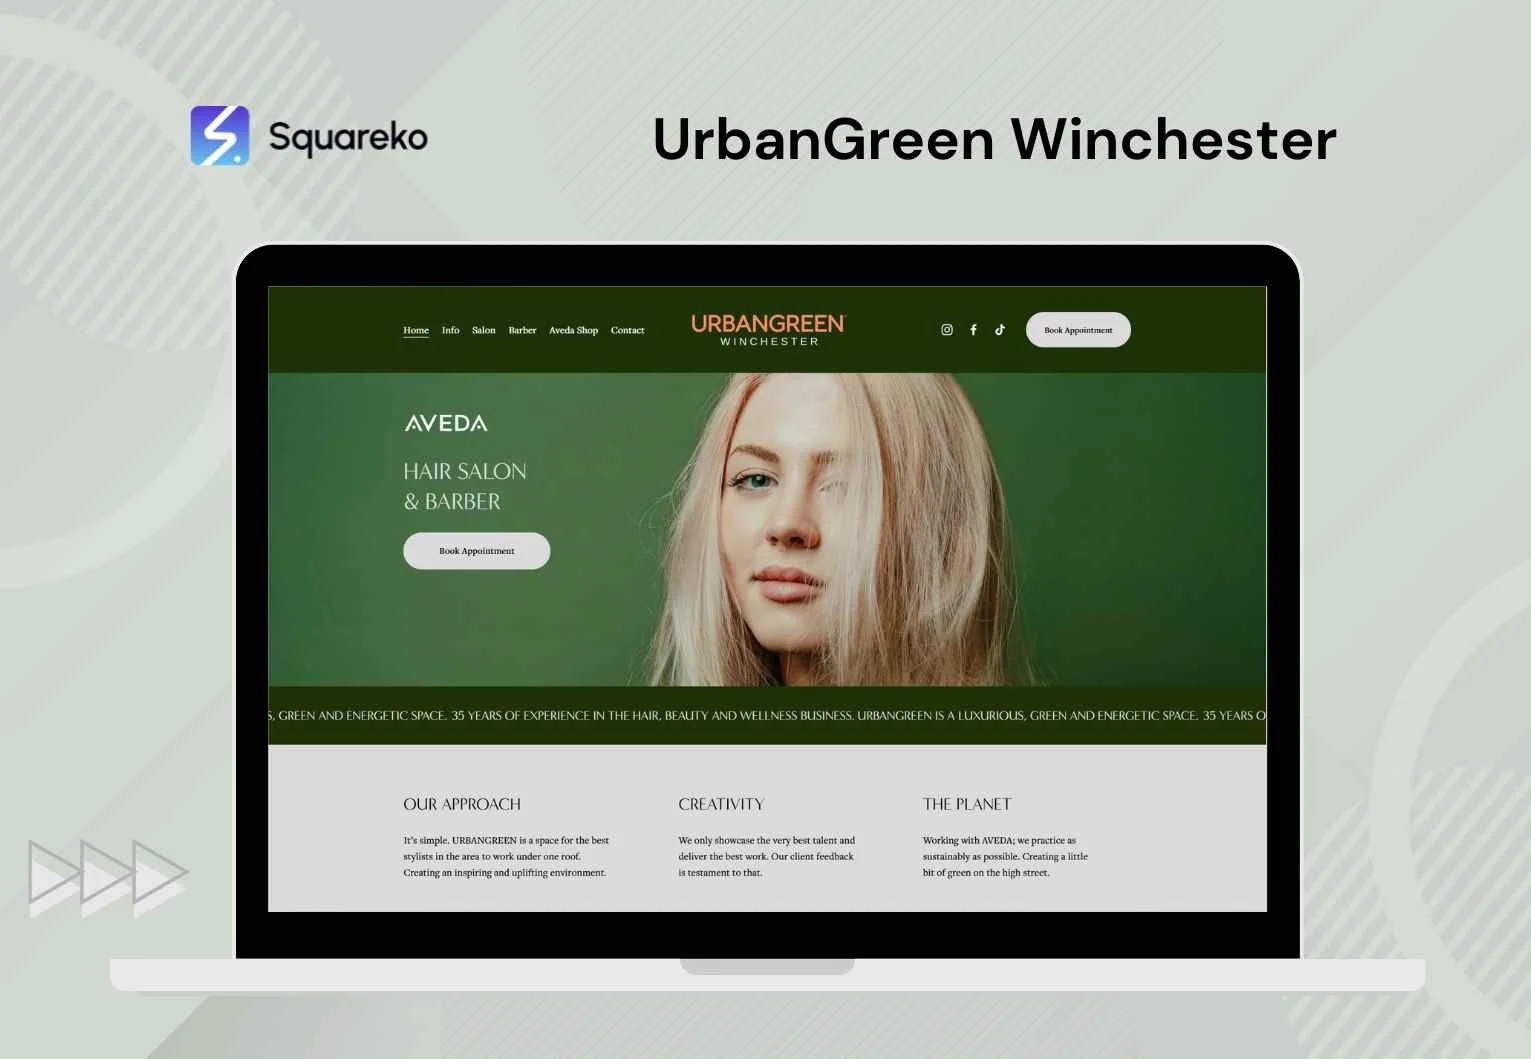Click paragraph starting "We only showcase"
The image size is (1531, 1059).
click(767, 857)
